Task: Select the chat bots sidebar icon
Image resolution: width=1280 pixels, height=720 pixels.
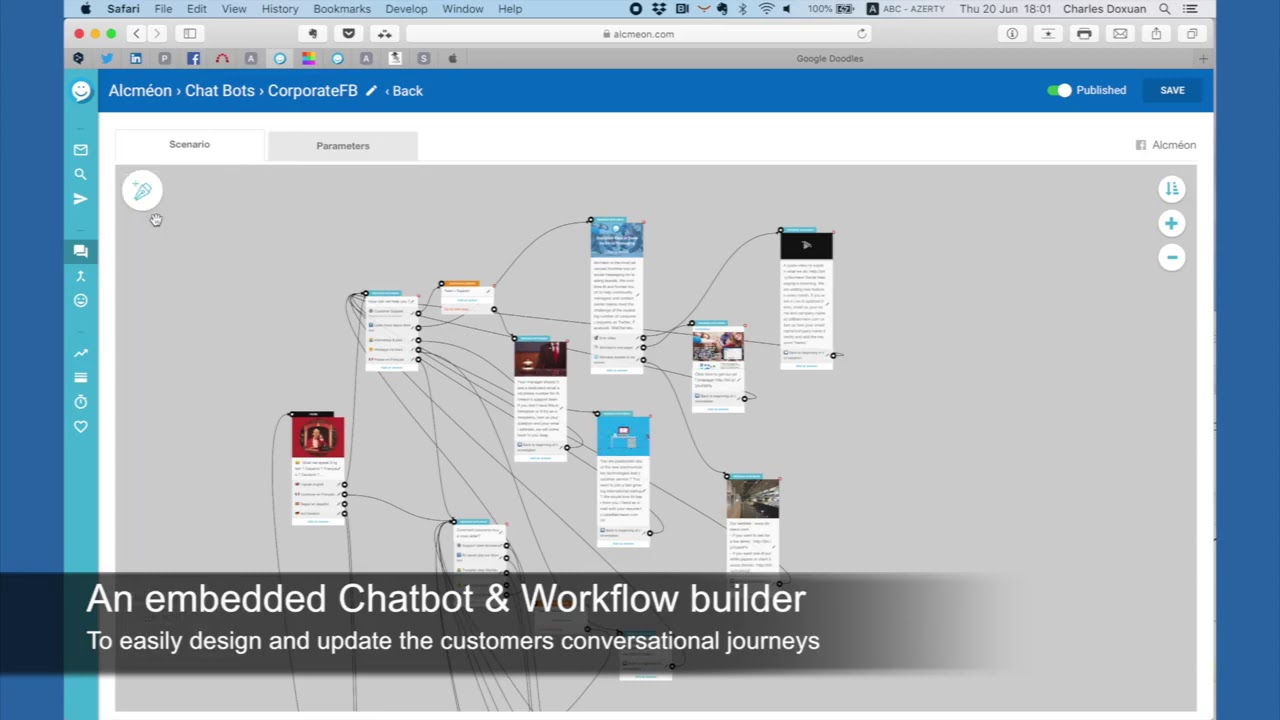Action: [x=81, y=251]
